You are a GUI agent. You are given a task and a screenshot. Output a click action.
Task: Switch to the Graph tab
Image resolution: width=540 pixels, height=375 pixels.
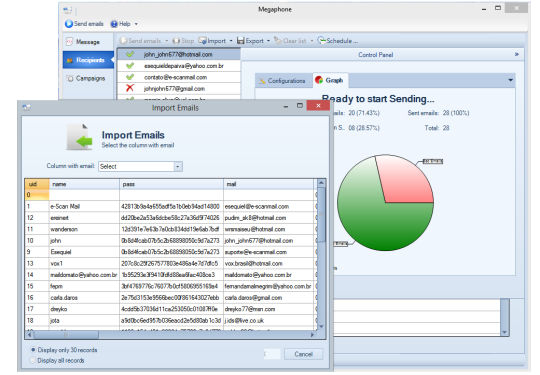330,80
